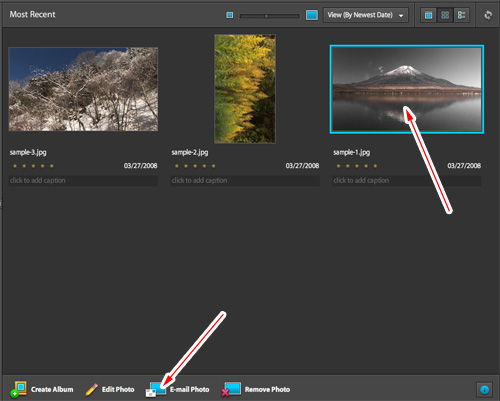Click the refresh rotate icon

tap(488, 15)
